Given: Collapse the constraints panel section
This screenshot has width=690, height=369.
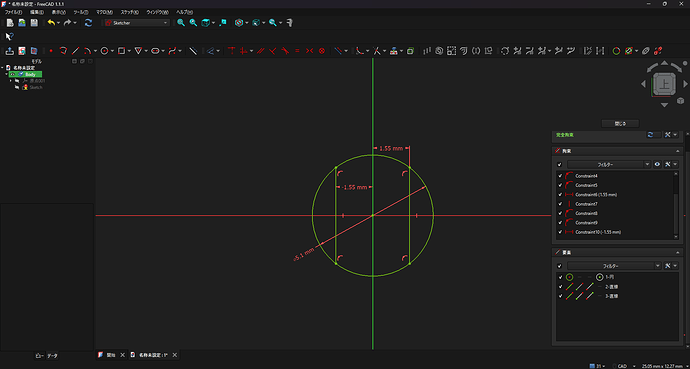Looking at the screenshot, I should coord(678,151).
